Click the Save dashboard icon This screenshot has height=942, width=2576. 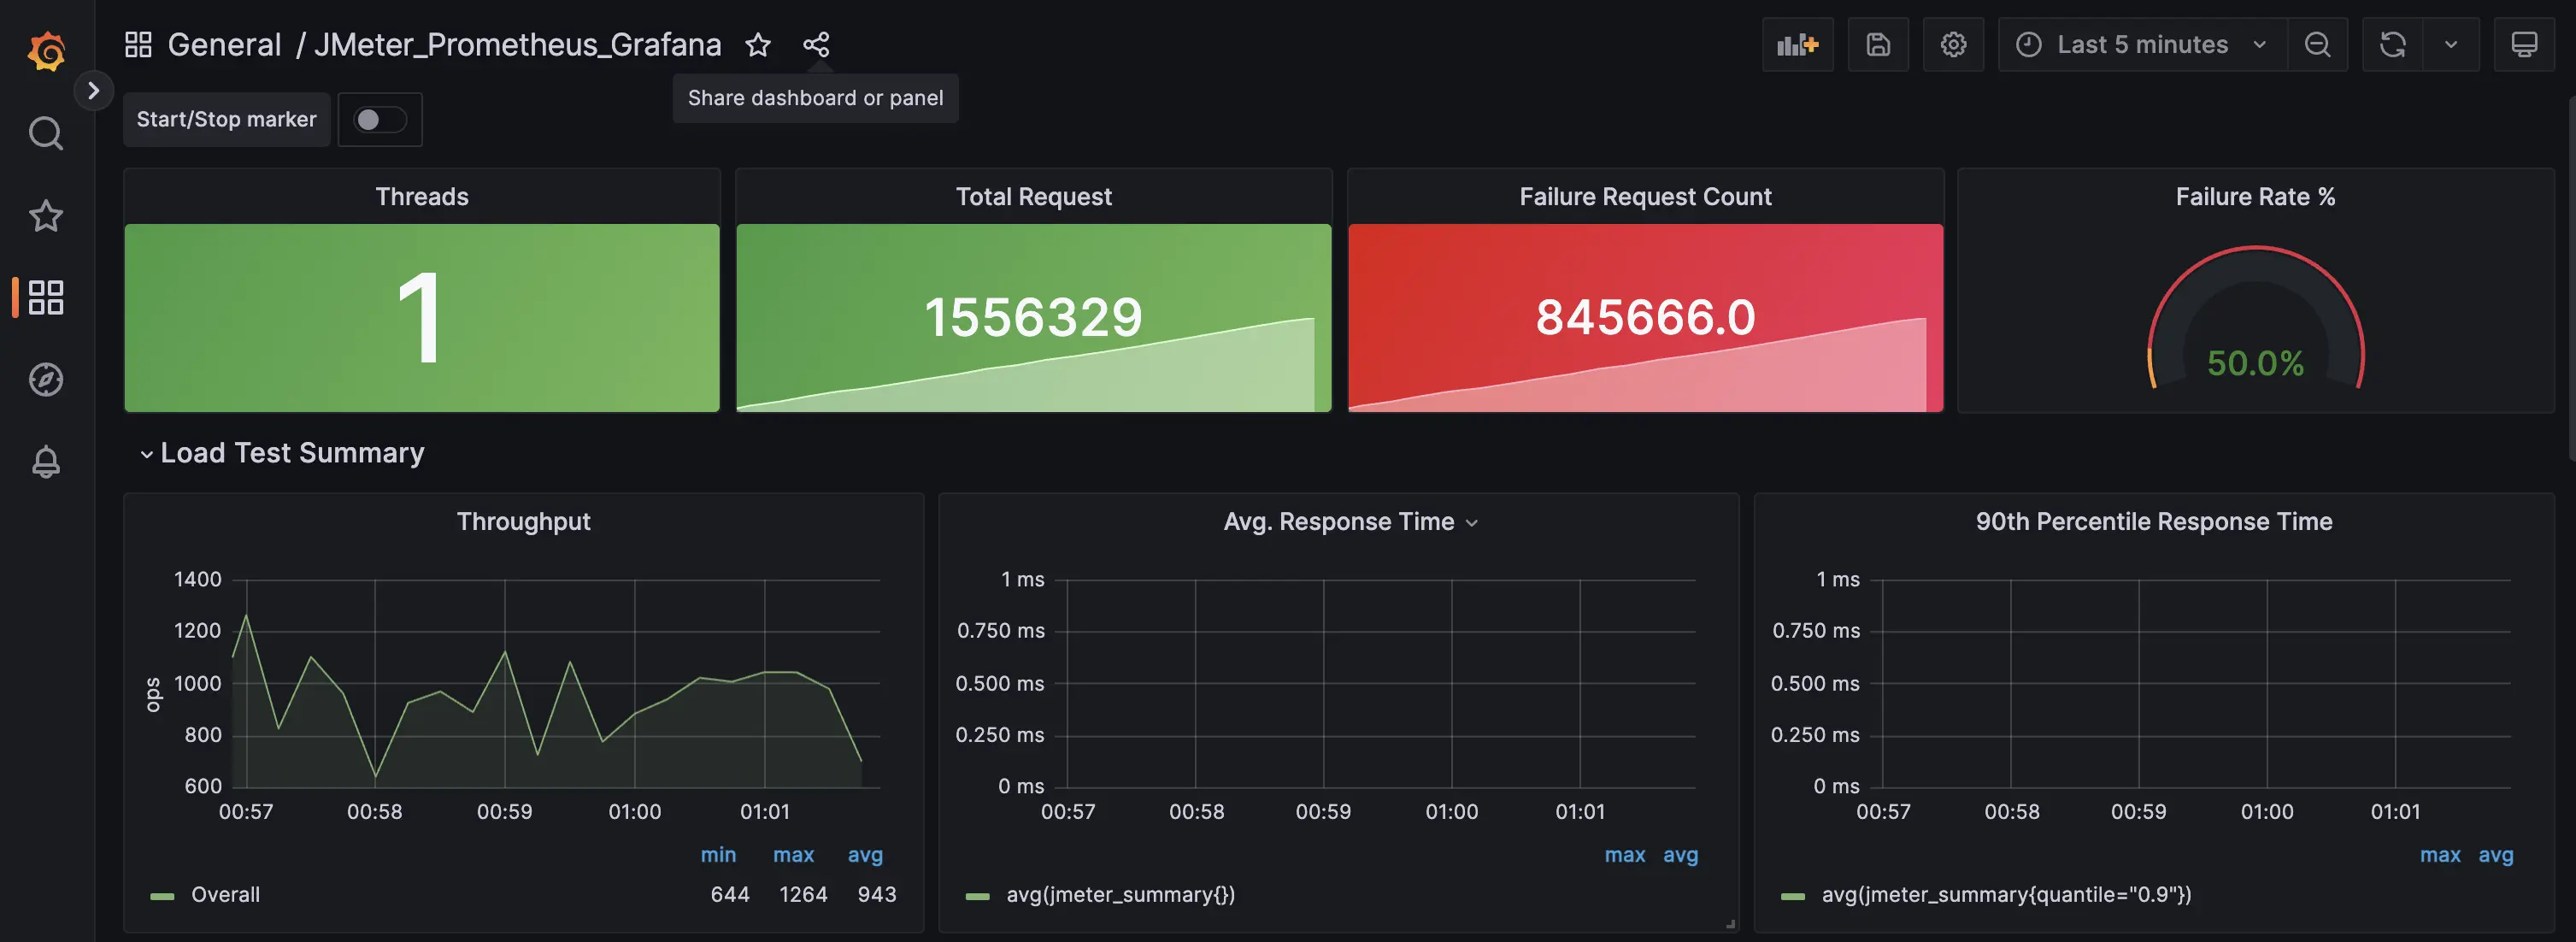point(1877,45)
